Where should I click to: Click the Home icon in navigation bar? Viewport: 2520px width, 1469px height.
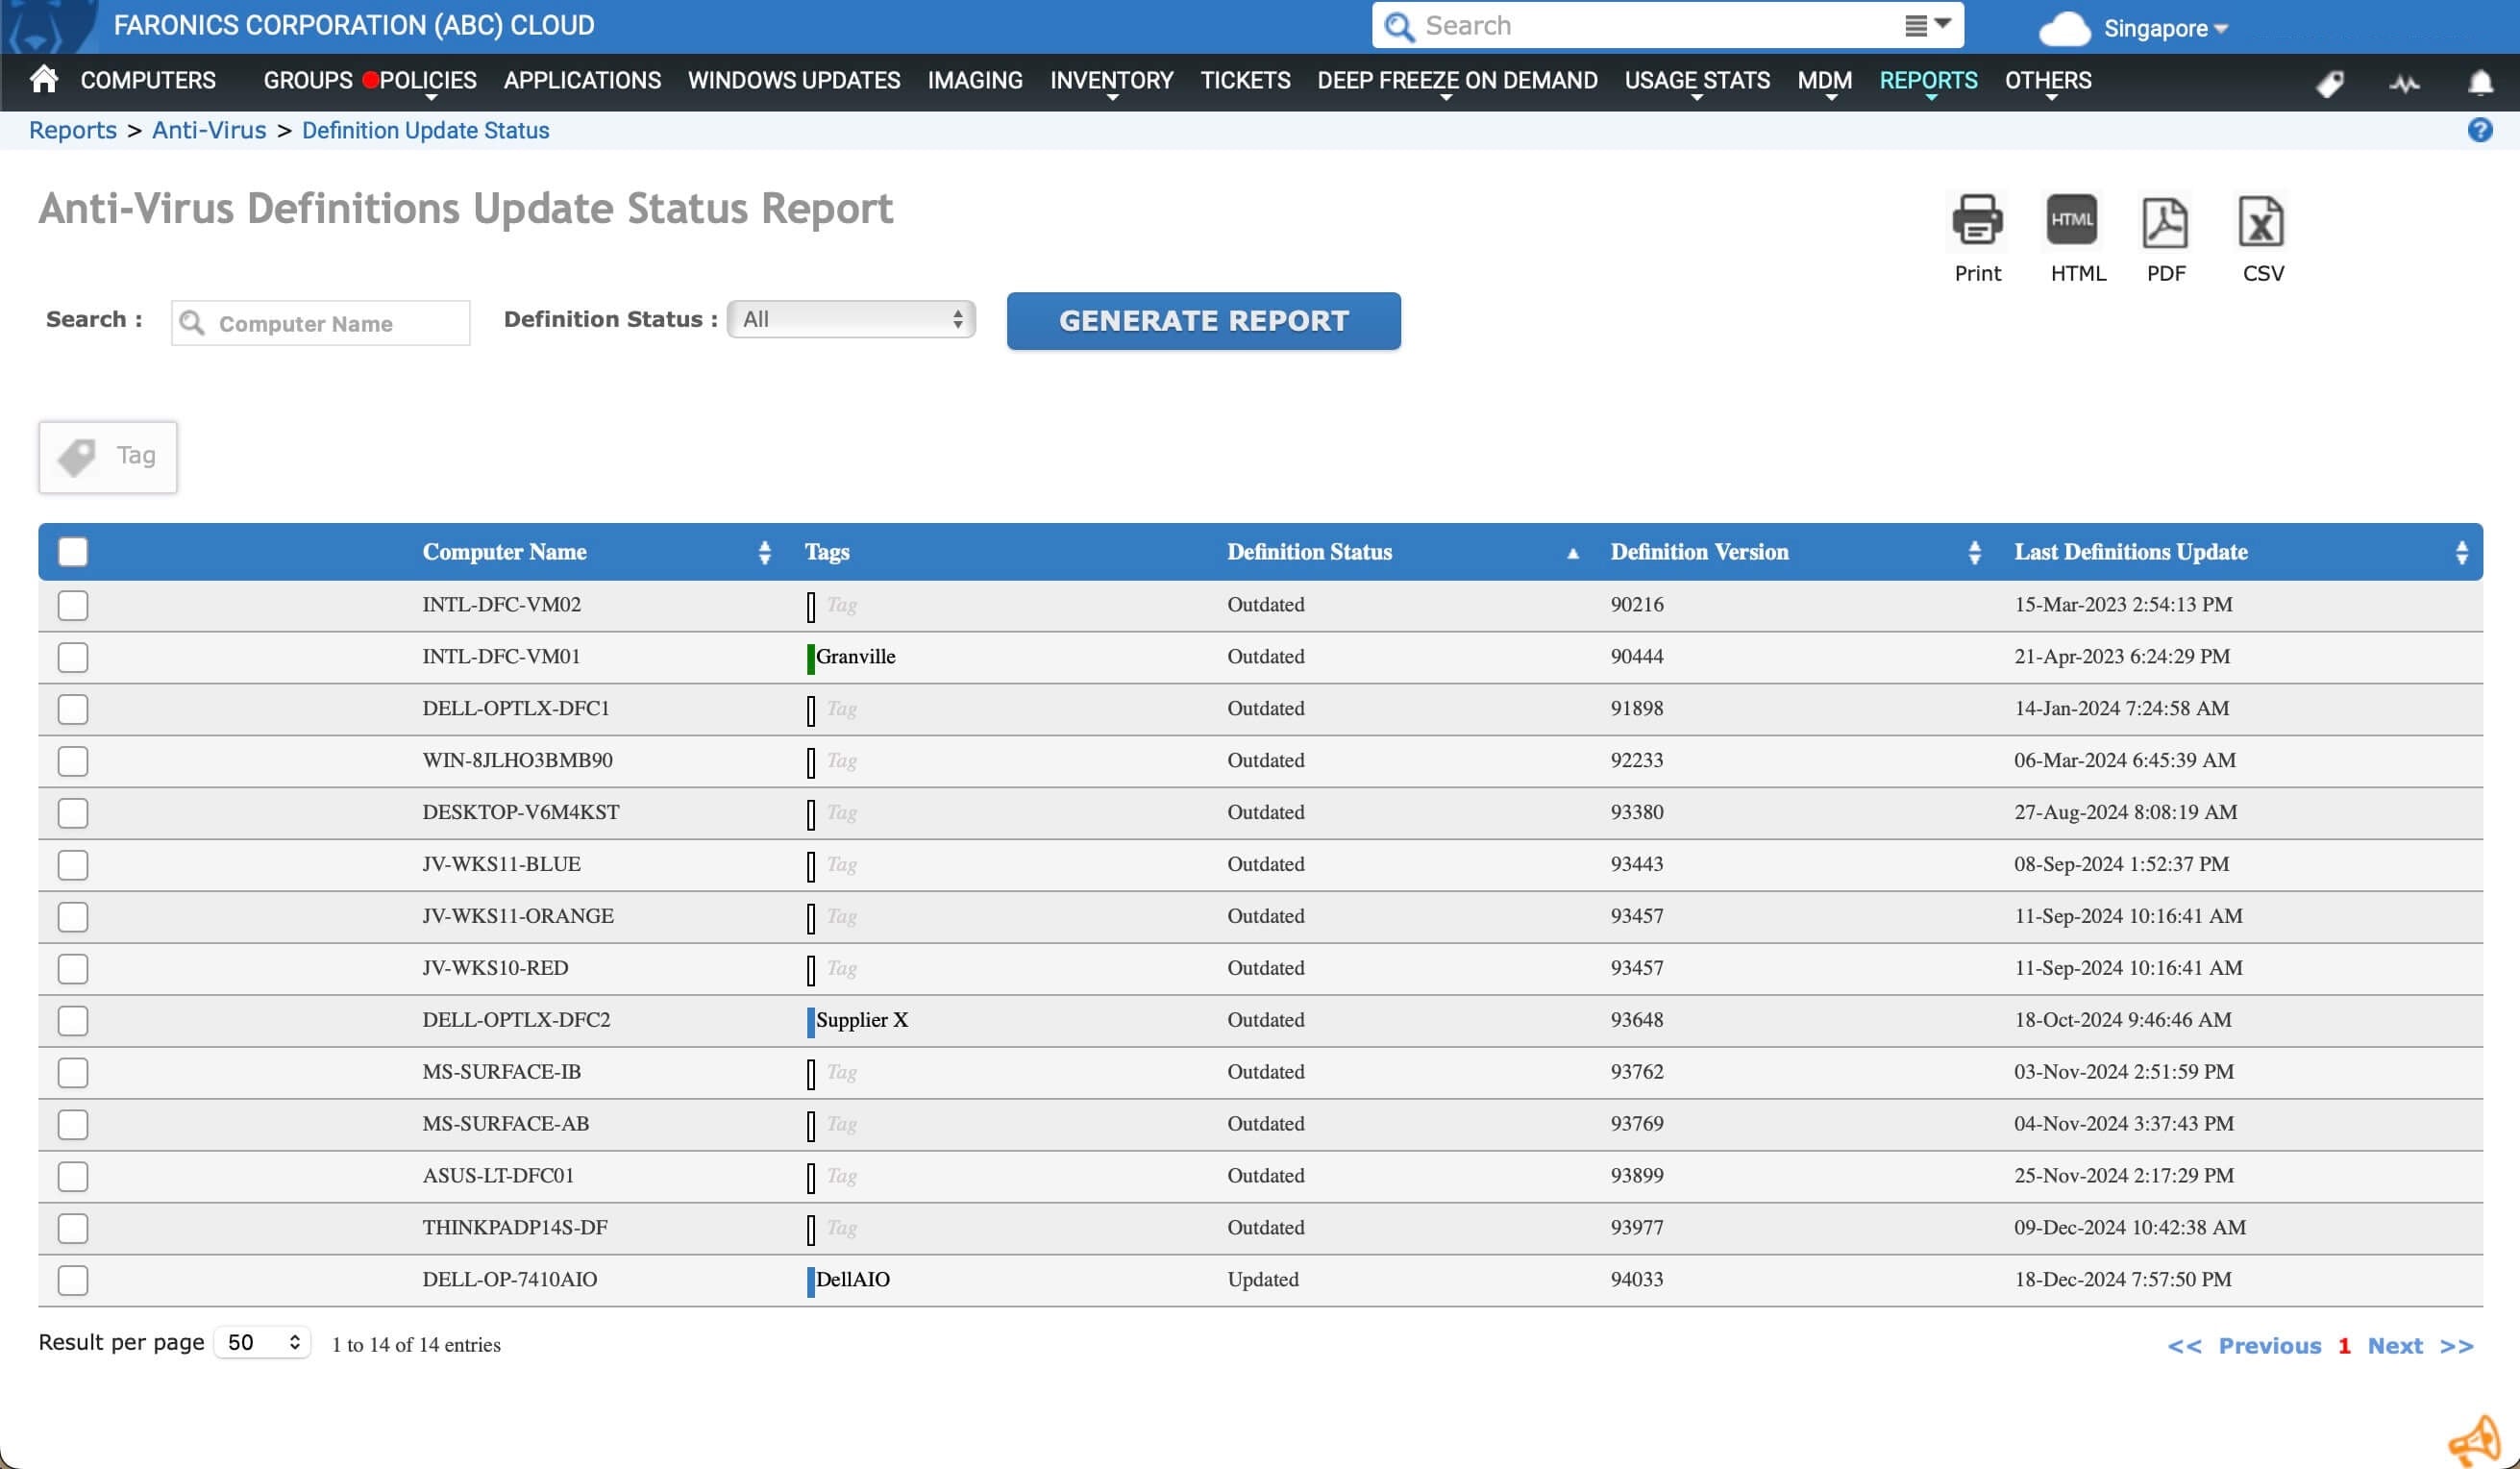[44, 79]
